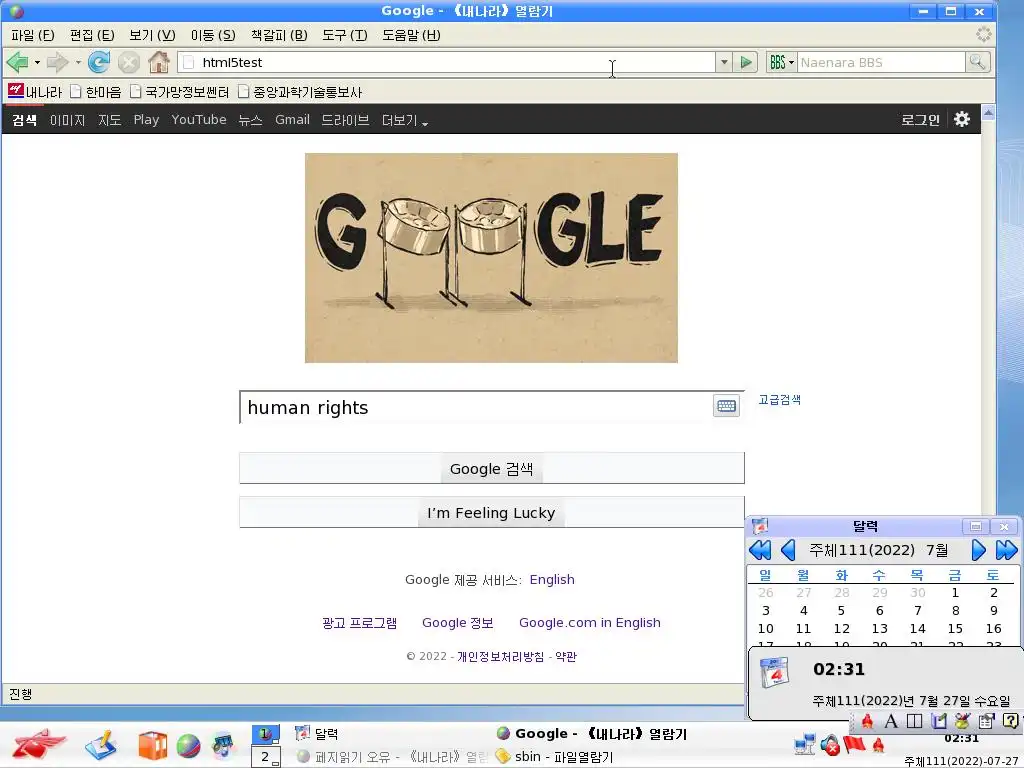Open the YouTube link in Google bar
Image resolution: width=1024 pixels, height=768 pixels.
[x=199, y=120]
